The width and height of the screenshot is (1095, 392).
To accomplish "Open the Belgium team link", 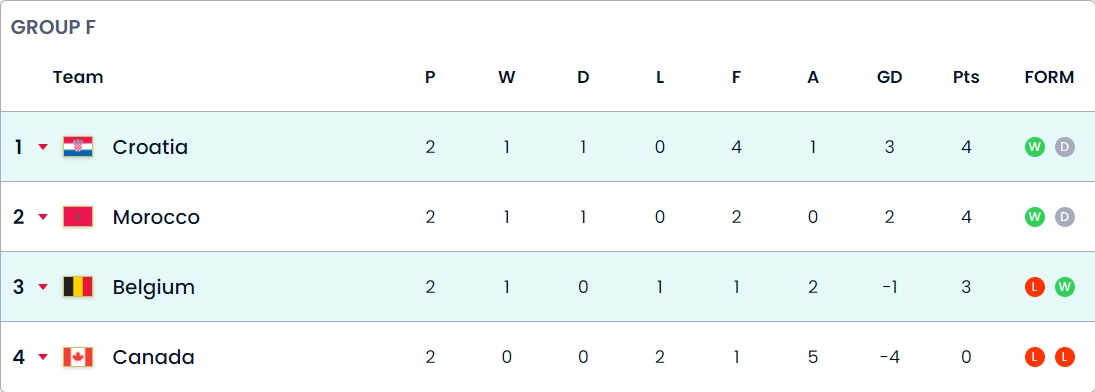I will coord(154,287).
